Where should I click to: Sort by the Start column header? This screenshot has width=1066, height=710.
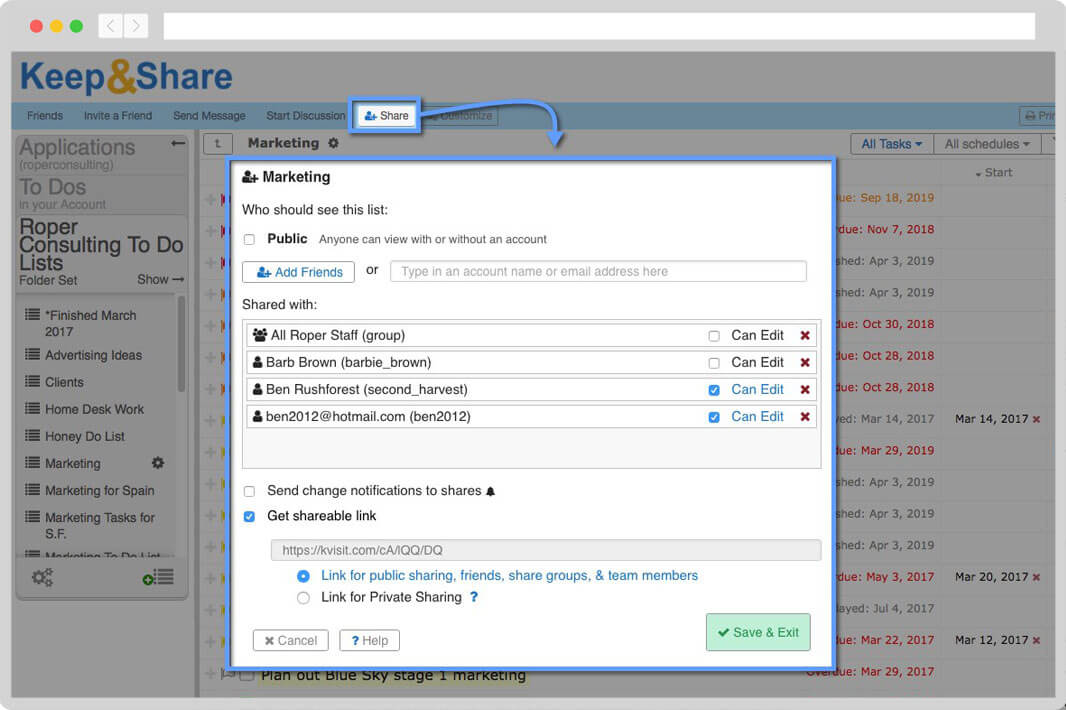994,173
